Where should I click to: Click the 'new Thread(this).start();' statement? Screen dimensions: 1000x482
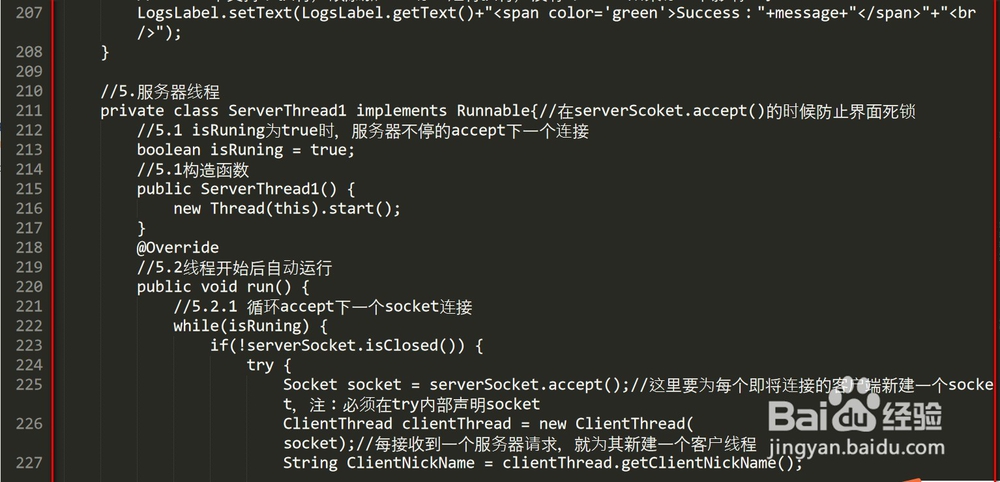[287, 208]
